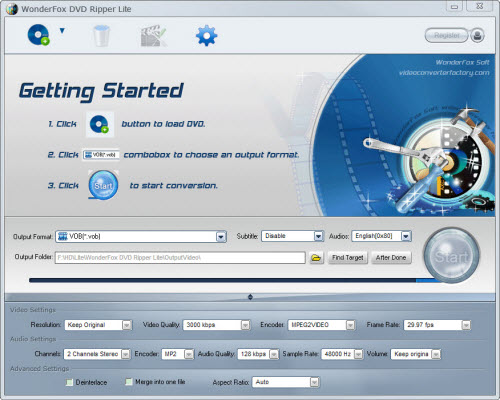Enable the Merge into one file checkbox
Screen dimensions: 500x400
pyautogui.click(x=129, y=382)
